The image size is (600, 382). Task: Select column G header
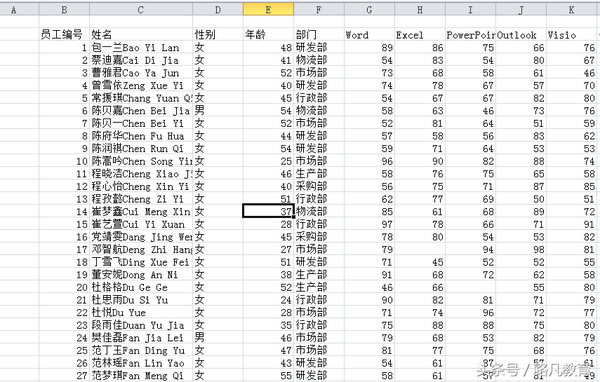pyautogui.click(x=369, y=9)
